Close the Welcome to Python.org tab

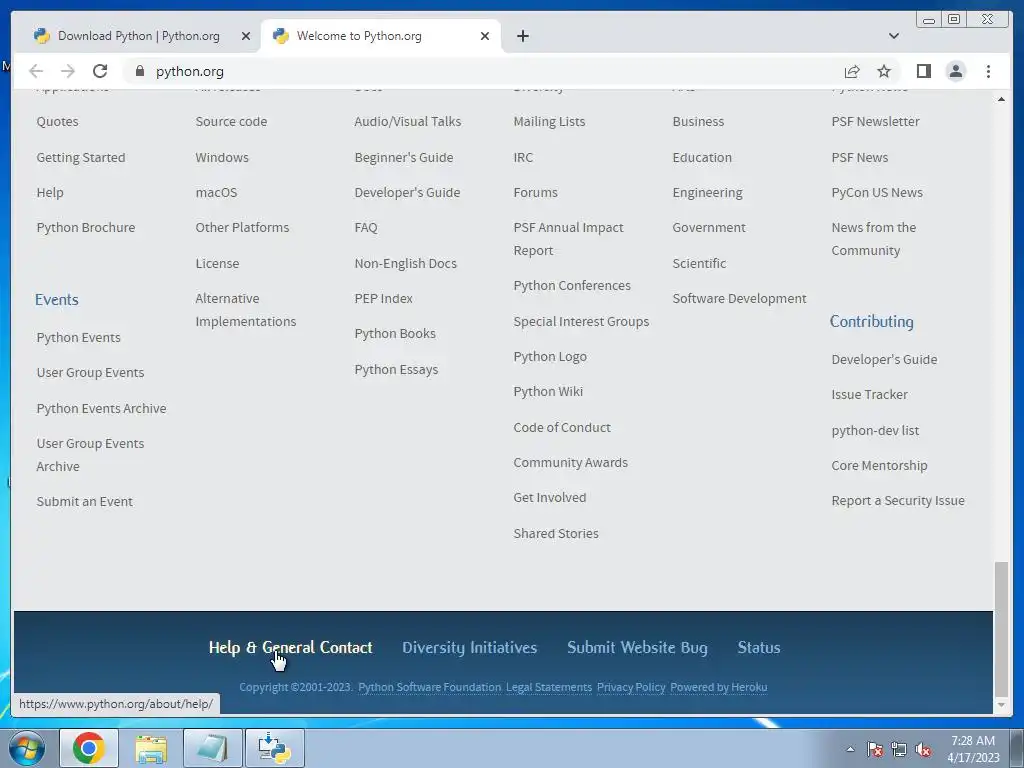485,36
